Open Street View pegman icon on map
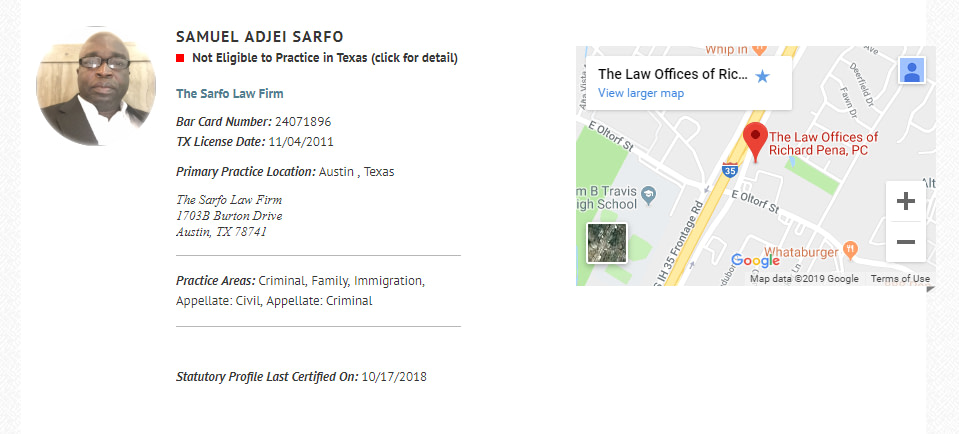Image resolution: width=959 pixels, height=434 pixels. coord(911,70)
